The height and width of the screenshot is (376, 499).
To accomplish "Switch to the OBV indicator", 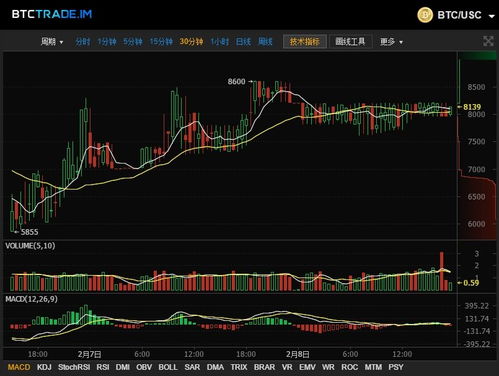I will pos(144,367).
